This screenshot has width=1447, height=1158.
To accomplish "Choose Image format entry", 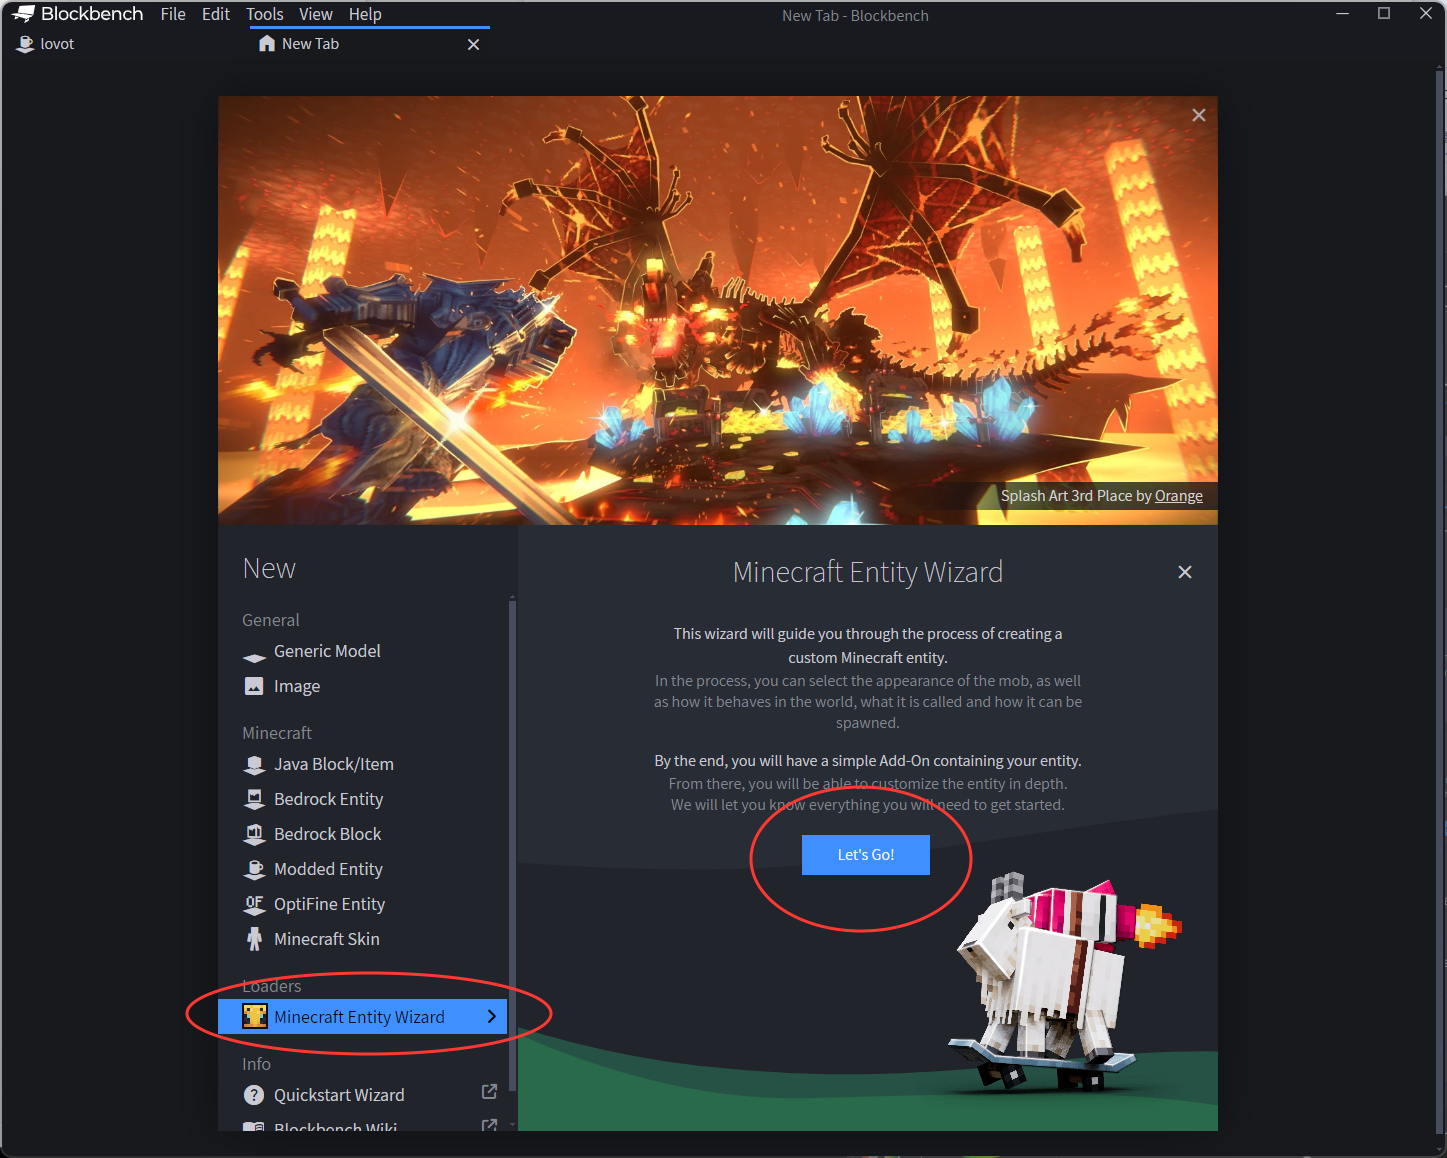I will 362,686.
